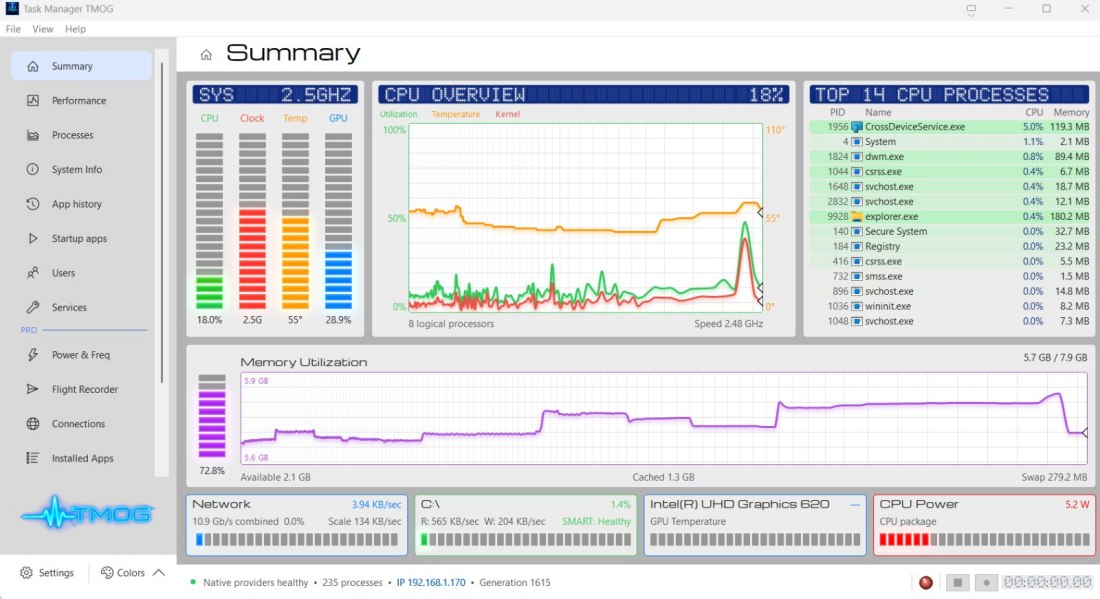1100x599 pixels.
Task: Open System Info in the sidebar
Action: (x=81, y=169)
